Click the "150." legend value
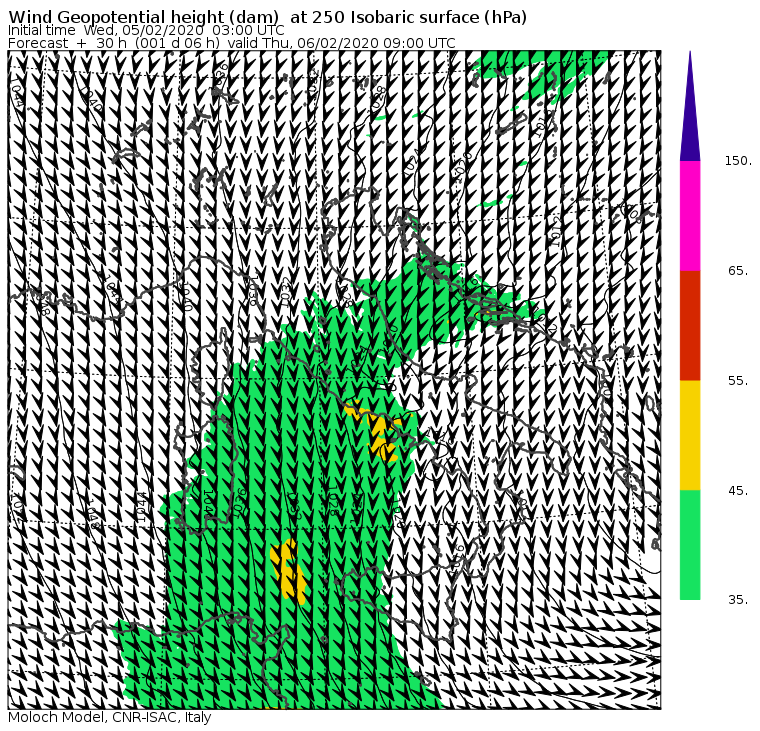Viewport: 760px width, 731px height. pyautogui.click(x=738, y=161)
